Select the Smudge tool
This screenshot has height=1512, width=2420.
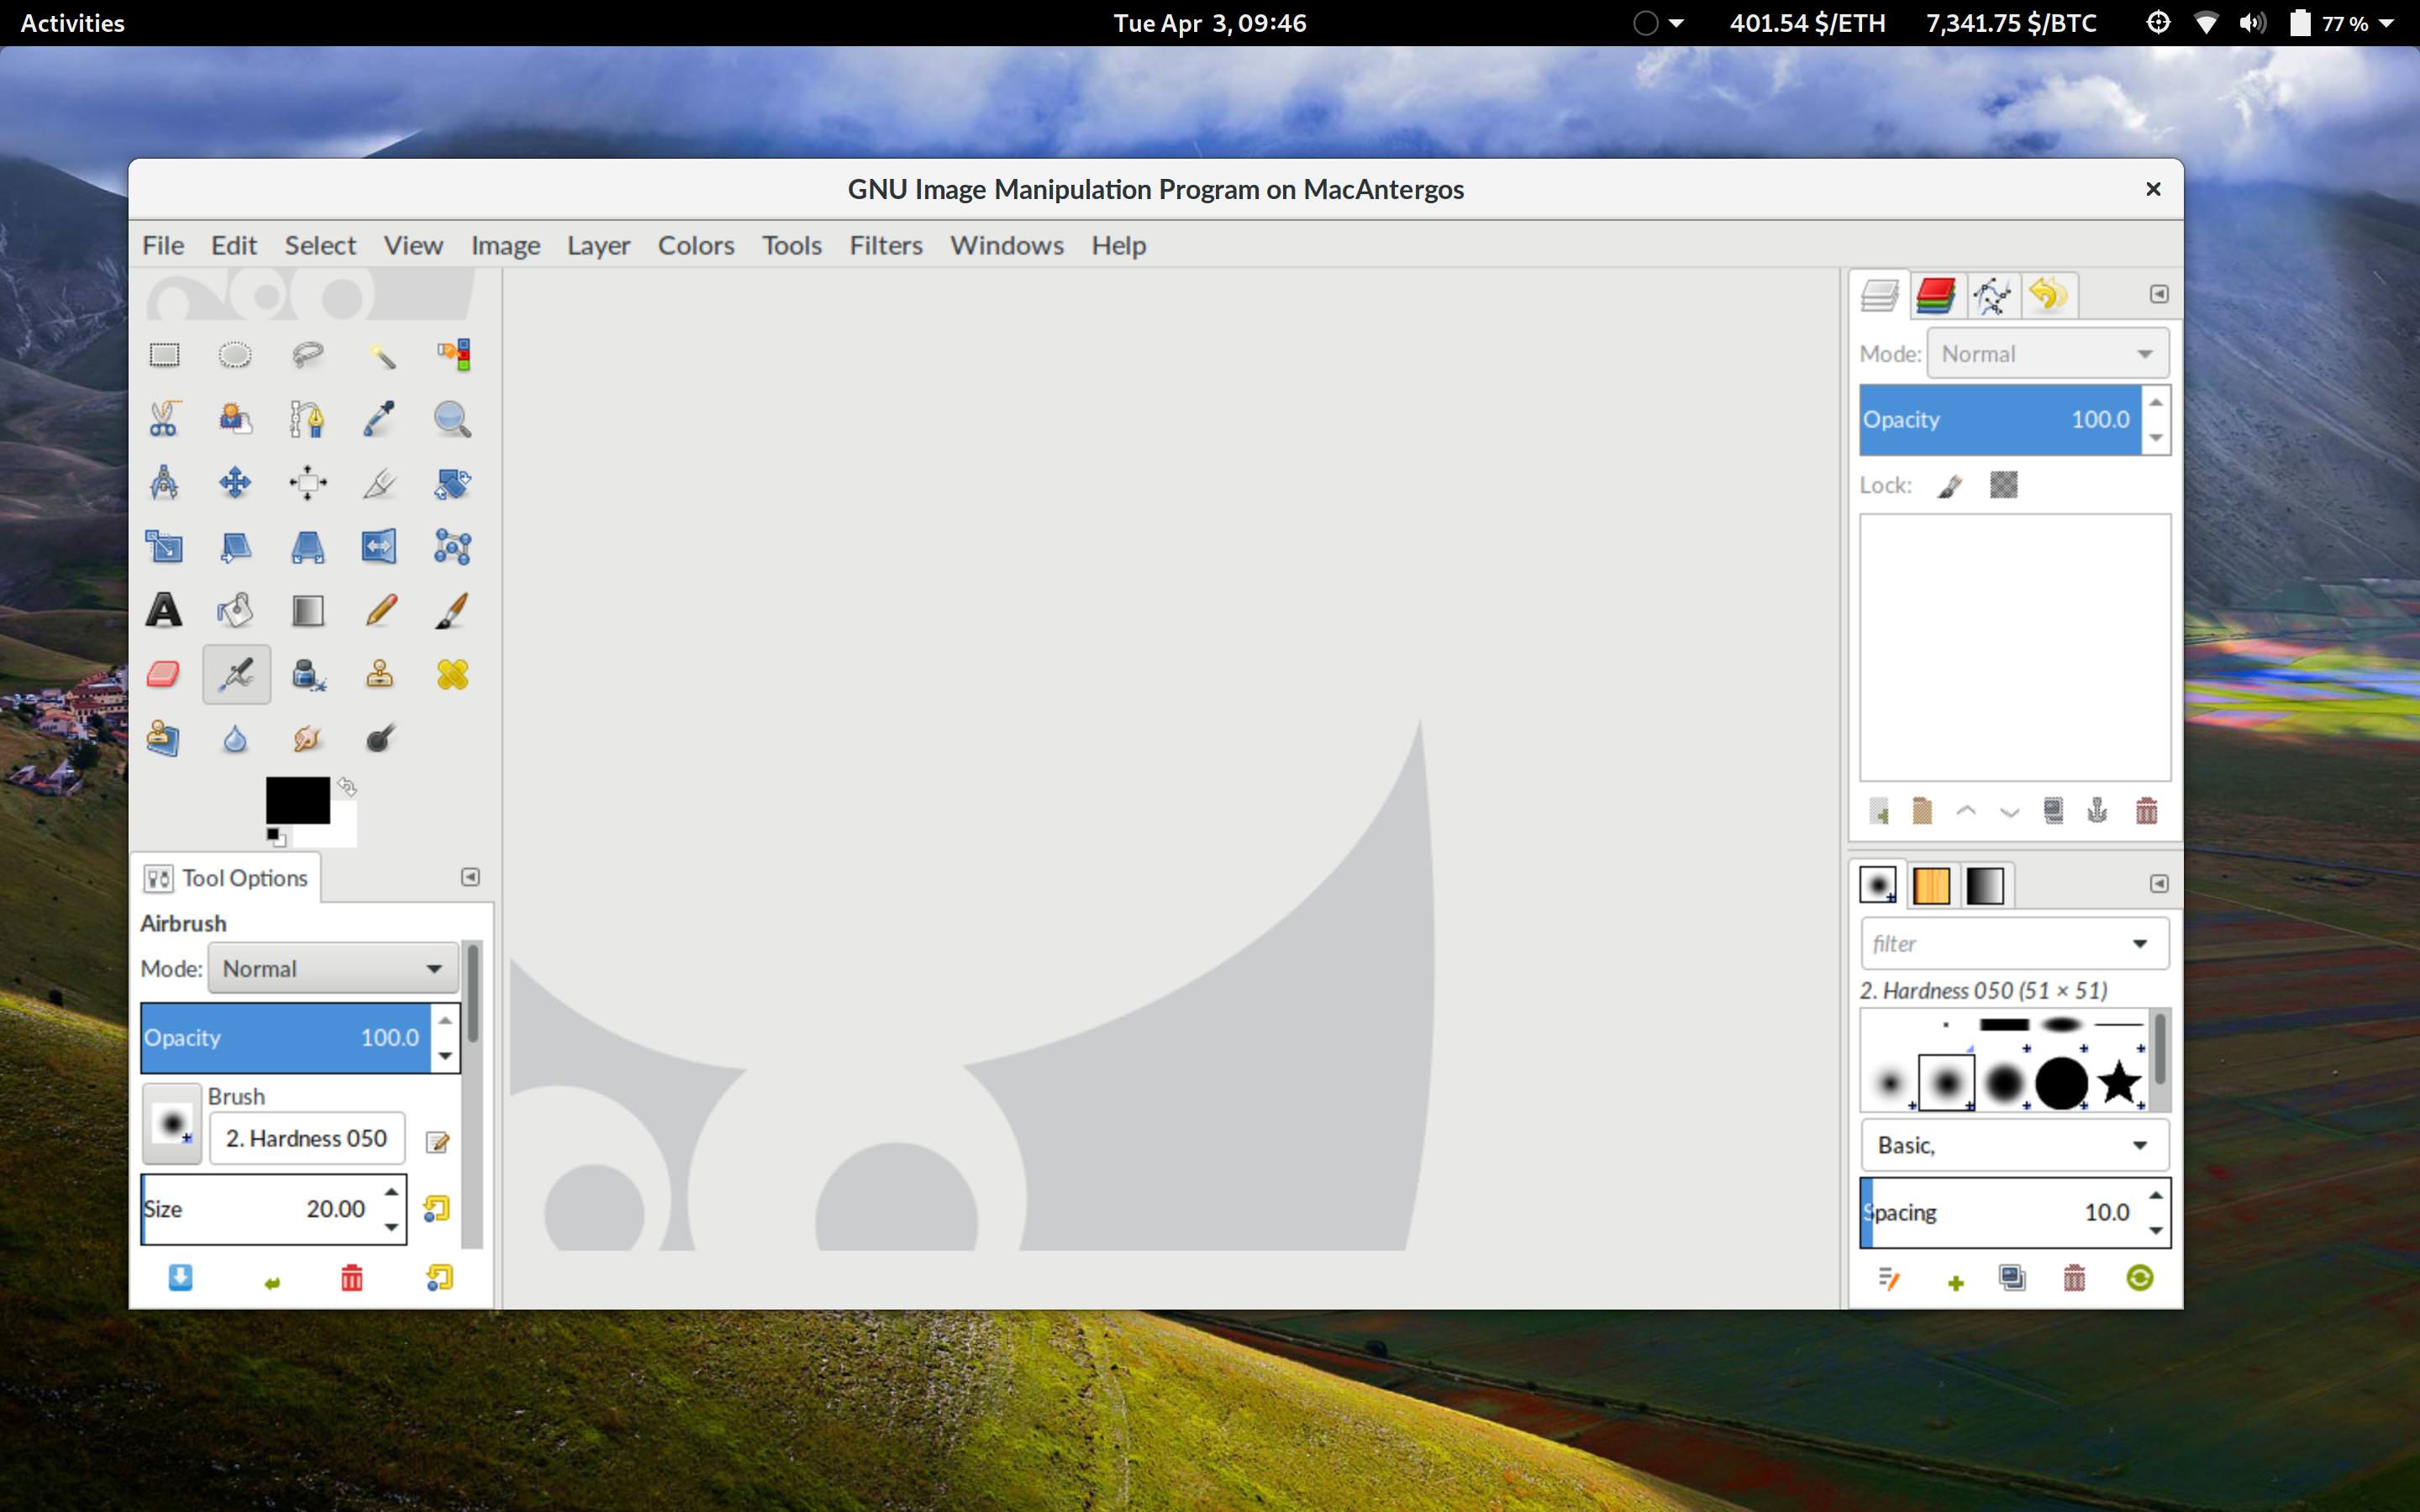307,737
